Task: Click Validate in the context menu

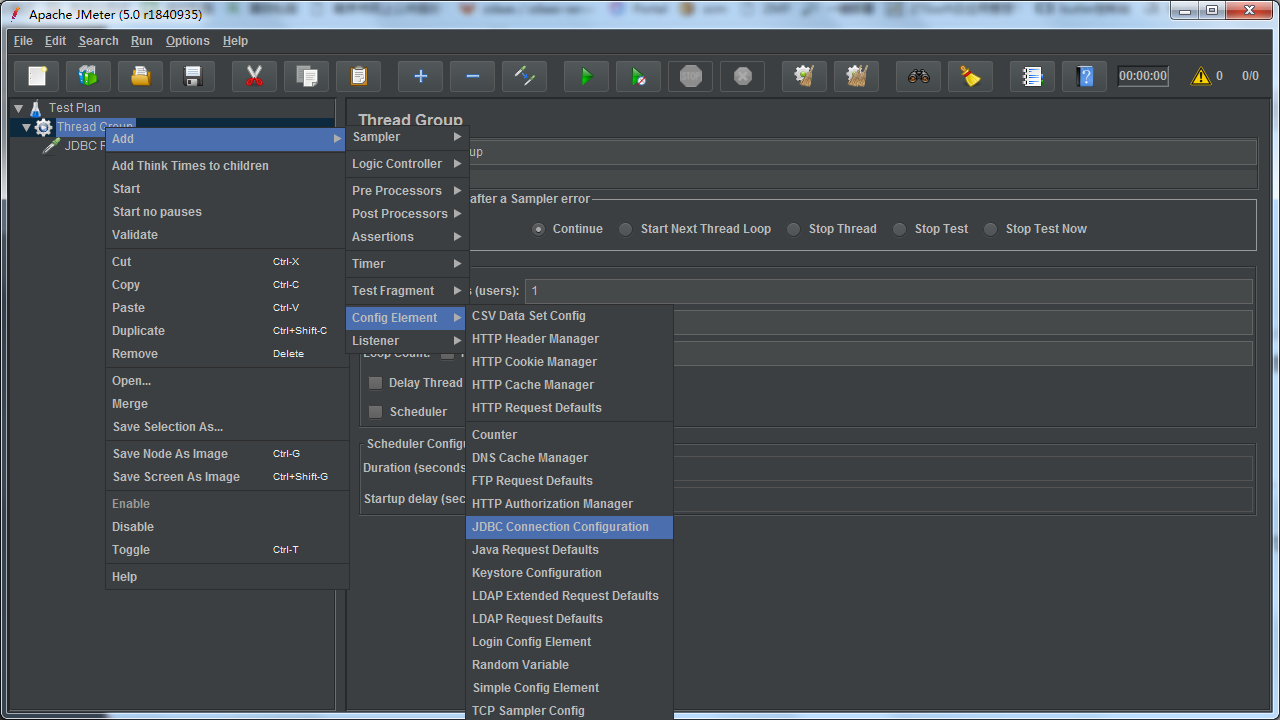Action: coord(226,235)
